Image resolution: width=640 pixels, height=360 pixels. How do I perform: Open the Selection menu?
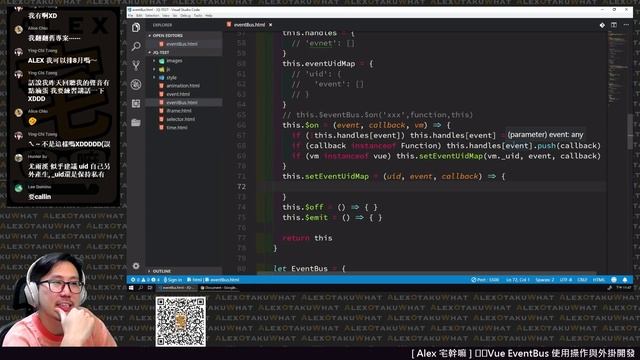[152, 16]
